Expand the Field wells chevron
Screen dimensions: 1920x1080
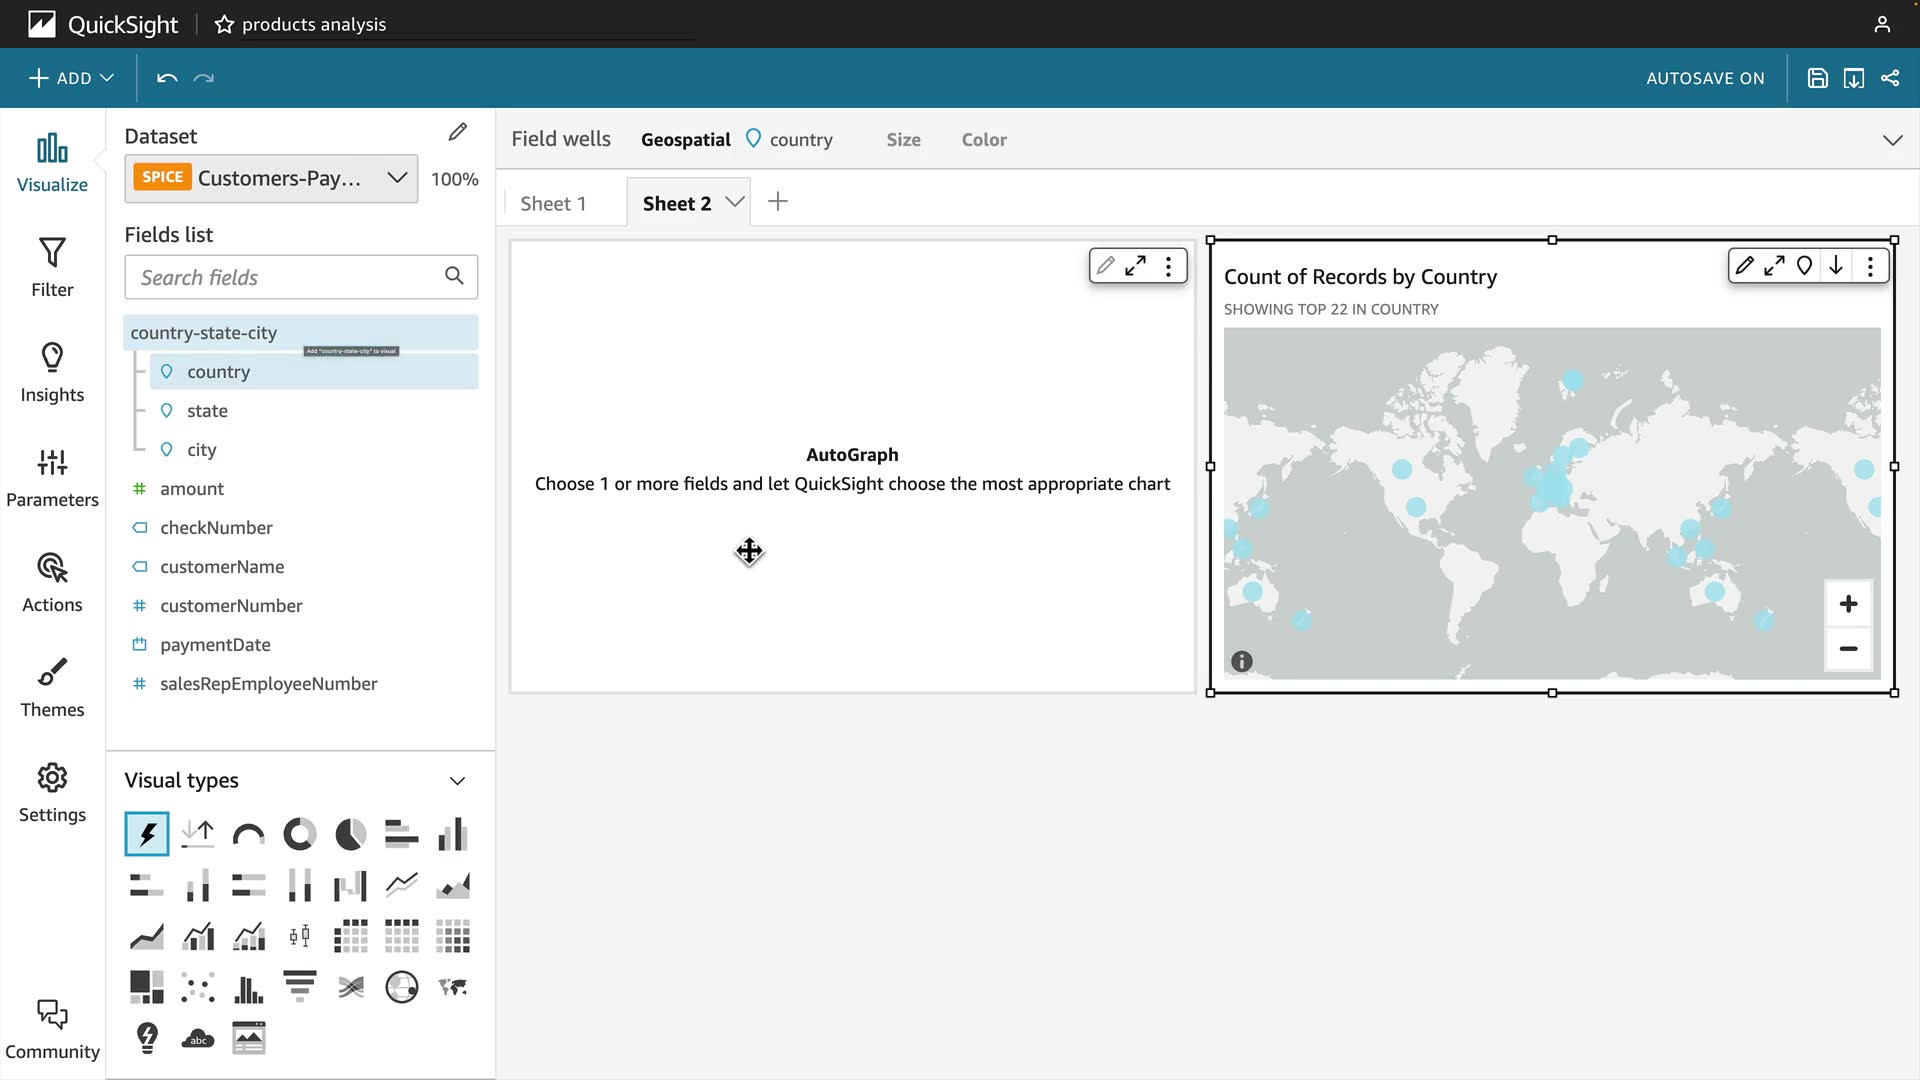[x=1892, y=140]
